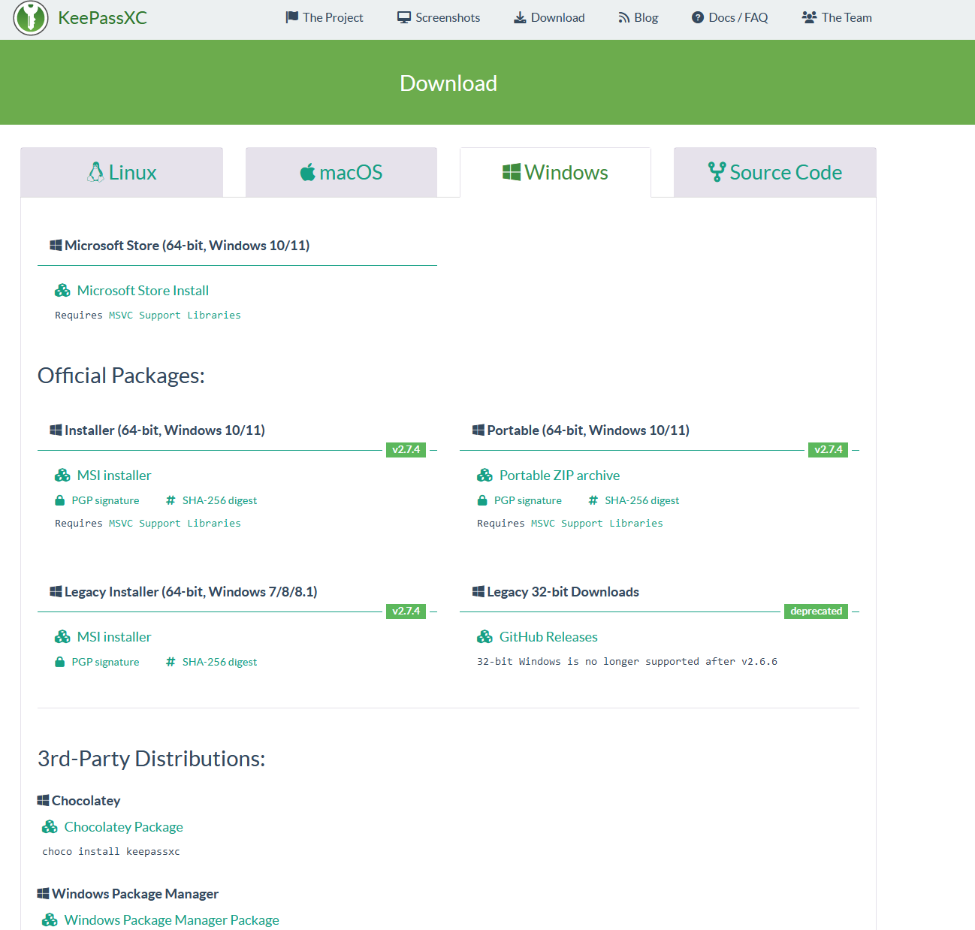
Task: Click the hash icon beside Installer SHA-256 digest
Action: (x=171, y=501)
